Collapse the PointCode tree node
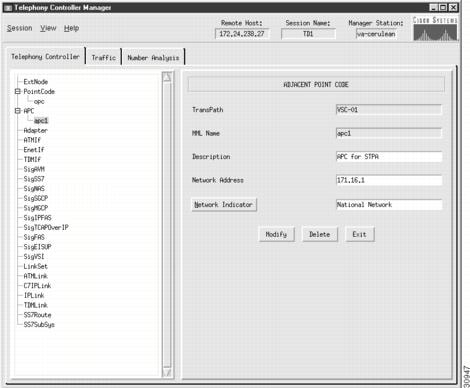 [17, 91]
